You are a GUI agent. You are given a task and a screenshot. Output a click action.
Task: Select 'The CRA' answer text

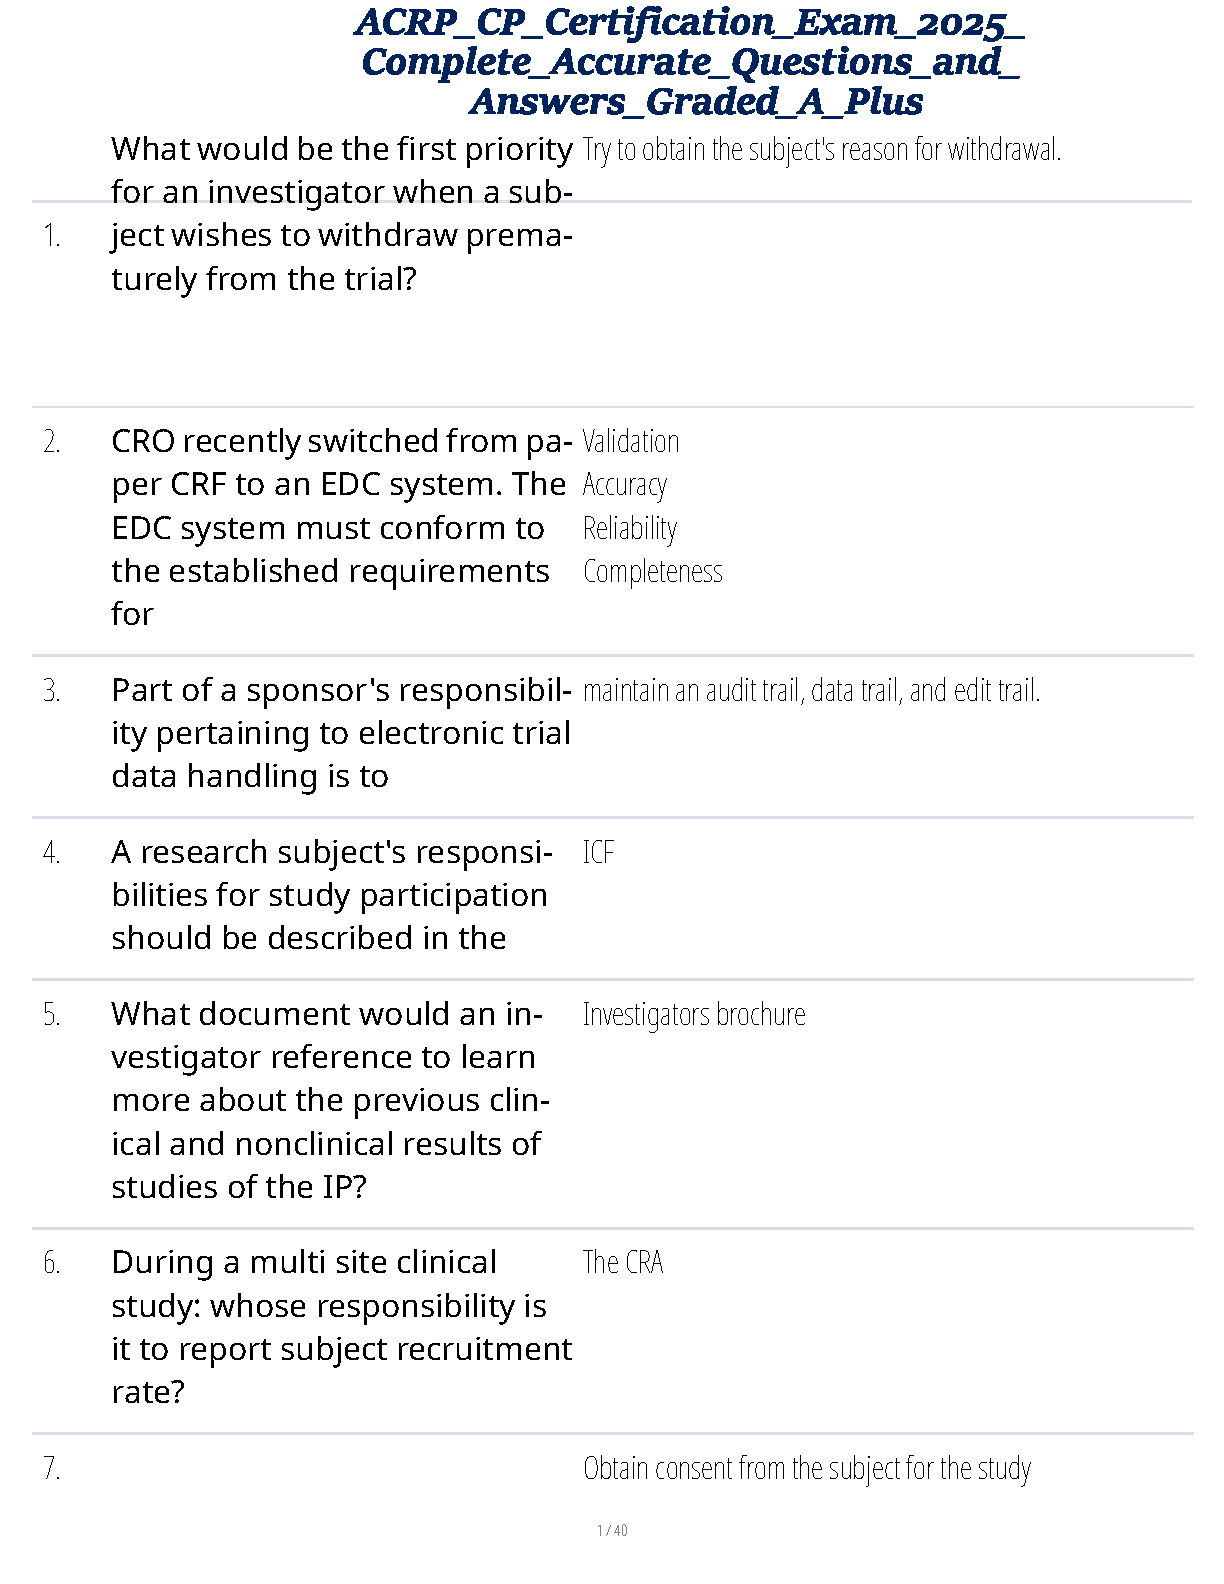pos(623,1263)
